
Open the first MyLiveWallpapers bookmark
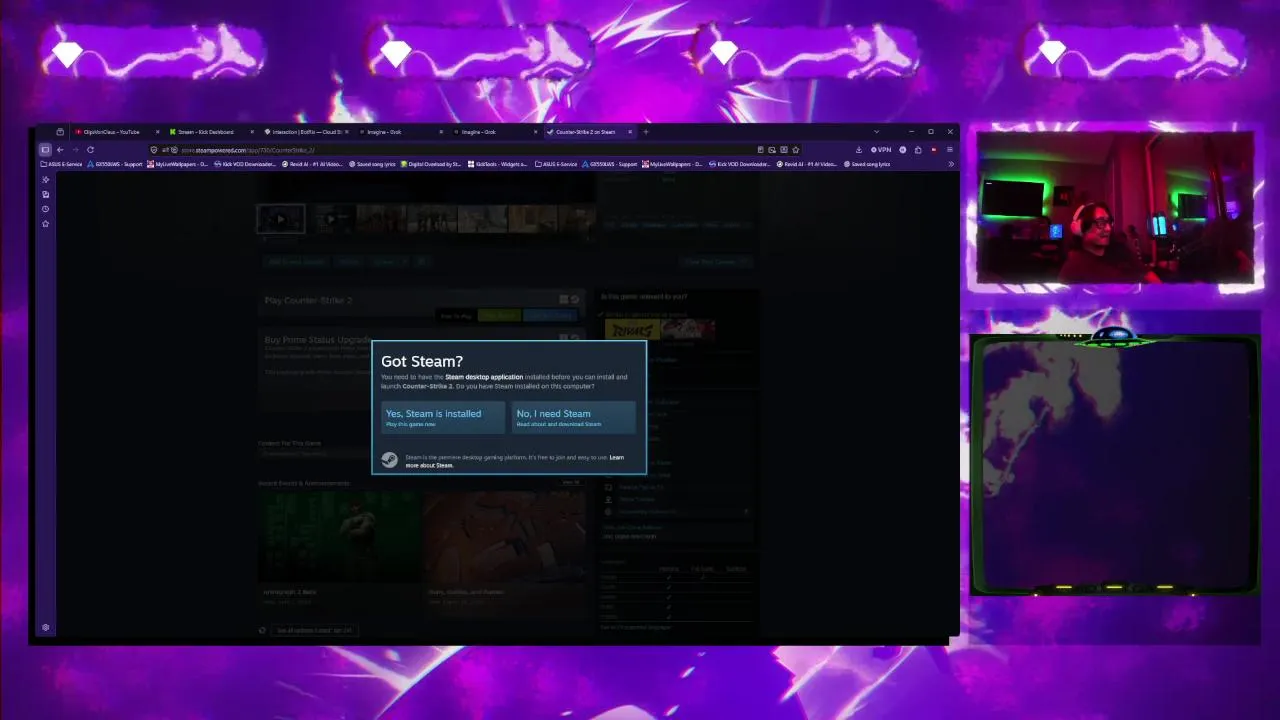point(178,164)
